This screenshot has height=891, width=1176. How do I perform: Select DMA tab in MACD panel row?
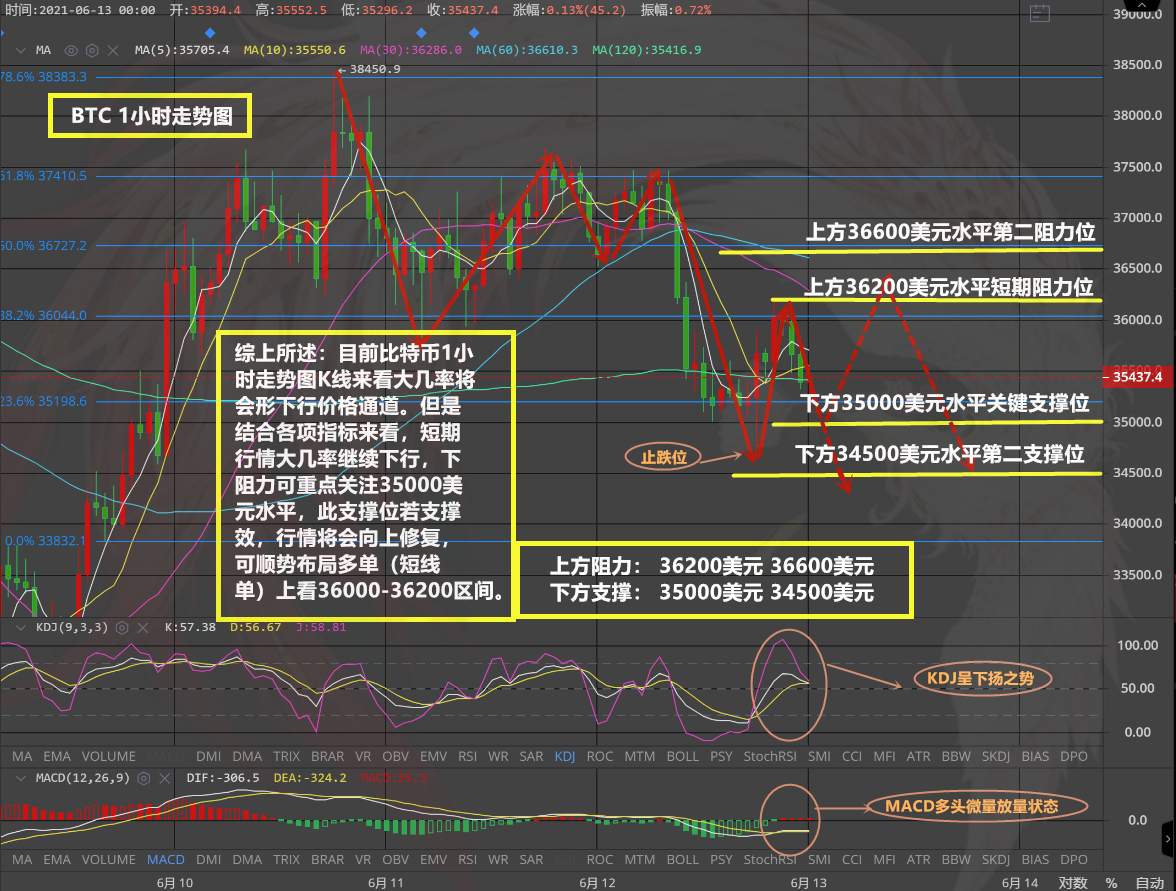coord(247,860)
